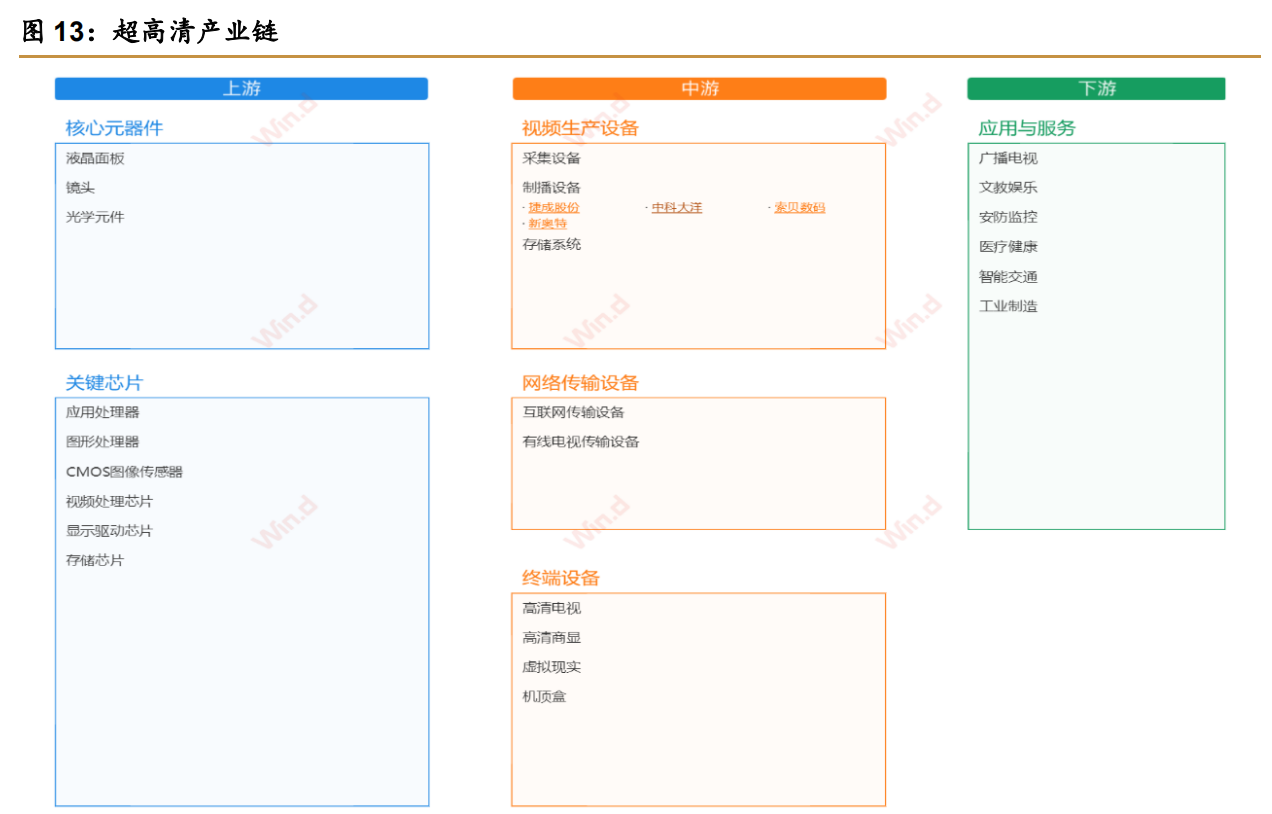Screen dimensions: 1272x814
Task: Click 安防监控 in 应用与服务
Action: [x=1008, y=217]
